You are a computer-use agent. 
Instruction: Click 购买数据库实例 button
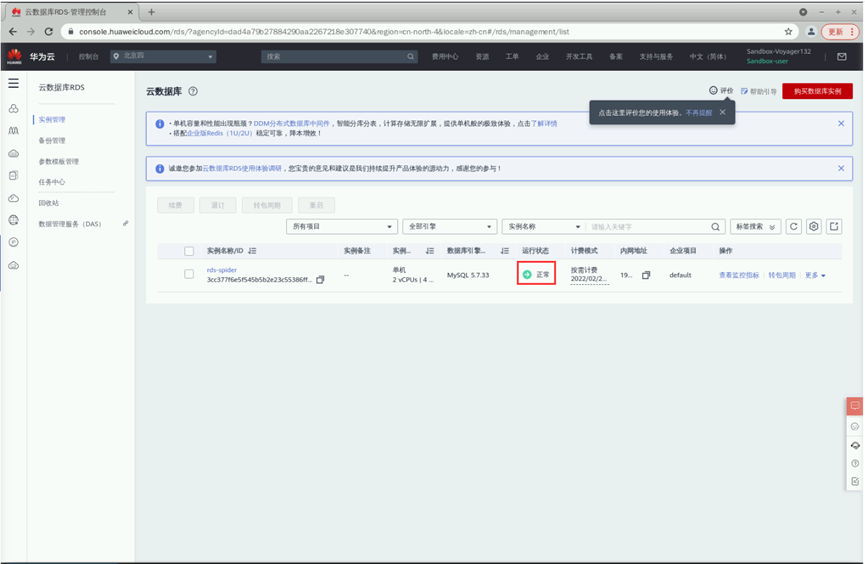click(818, 92)
